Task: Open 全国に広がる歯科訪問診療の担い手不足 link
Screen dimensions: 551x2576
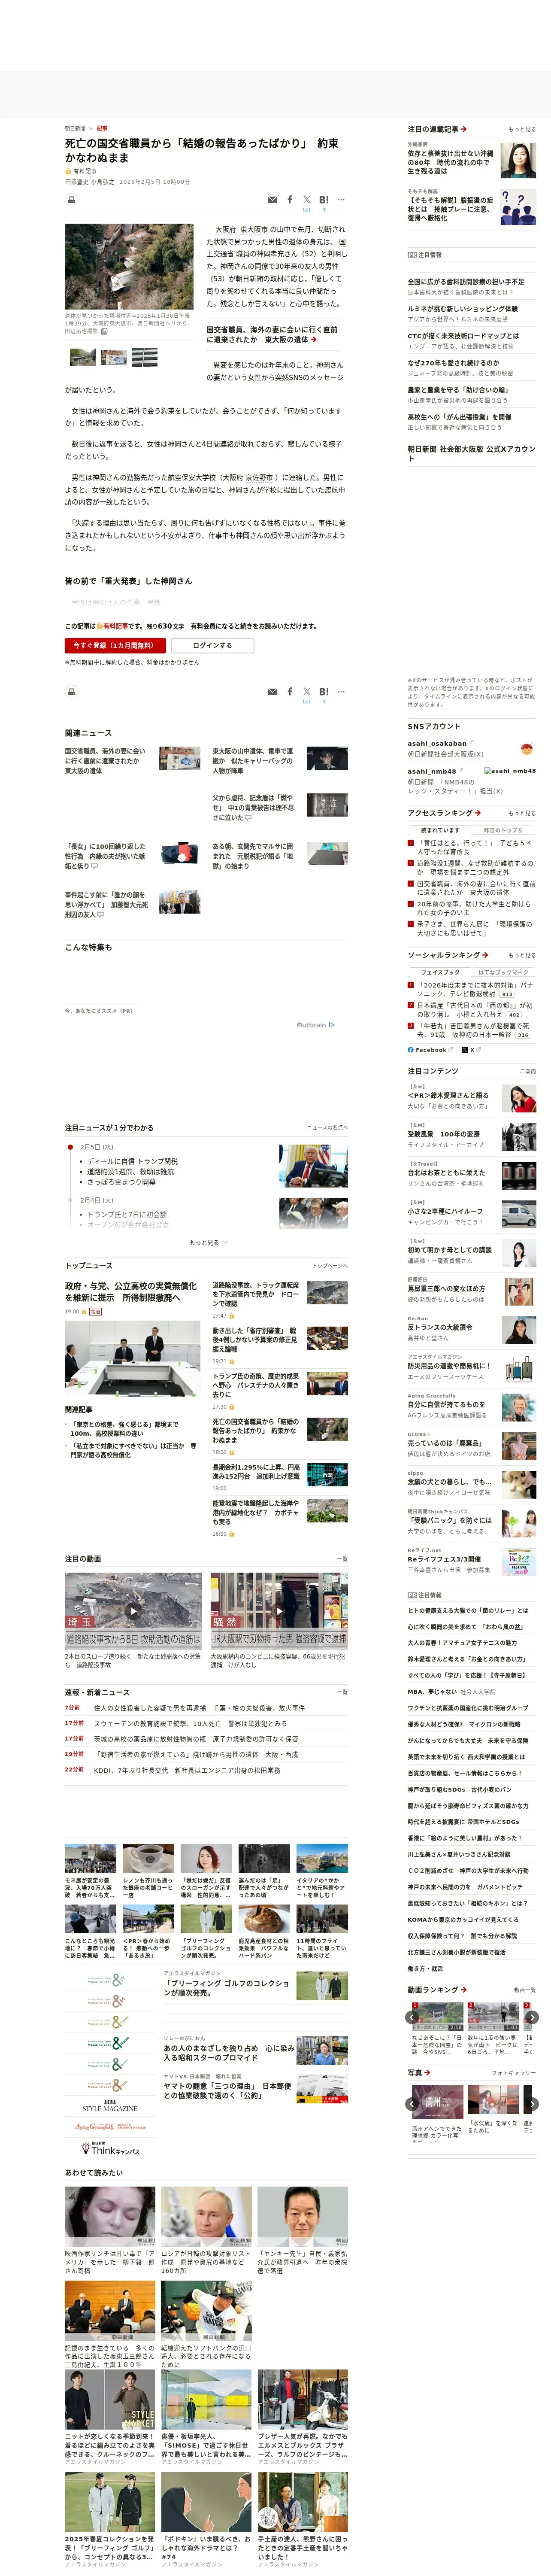Action: (x=465, y=282)
